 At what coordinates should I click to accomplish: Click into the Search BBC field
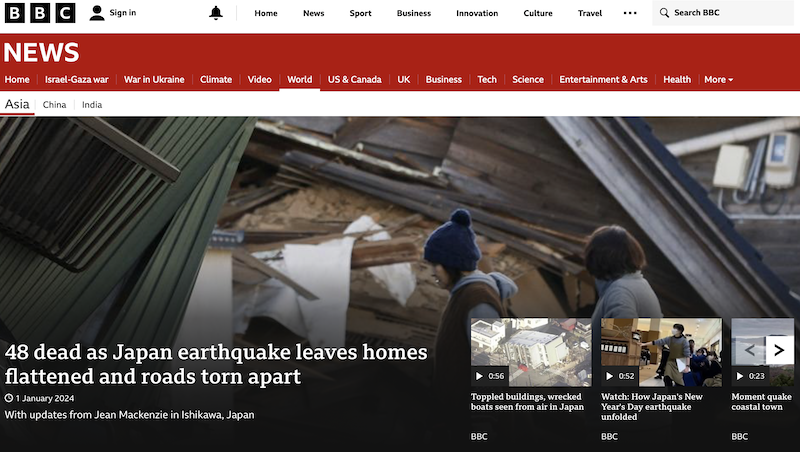pos(722,13)
